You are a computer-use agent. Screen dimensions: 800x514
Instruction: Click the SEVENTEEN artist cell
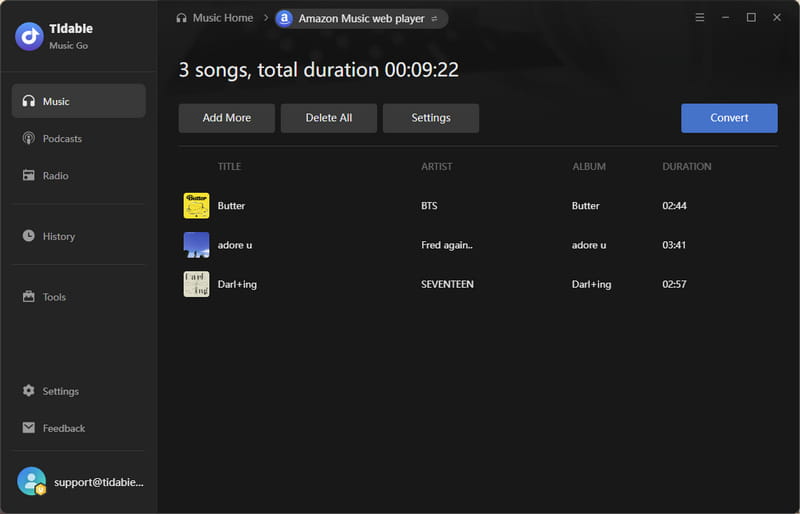447,284
